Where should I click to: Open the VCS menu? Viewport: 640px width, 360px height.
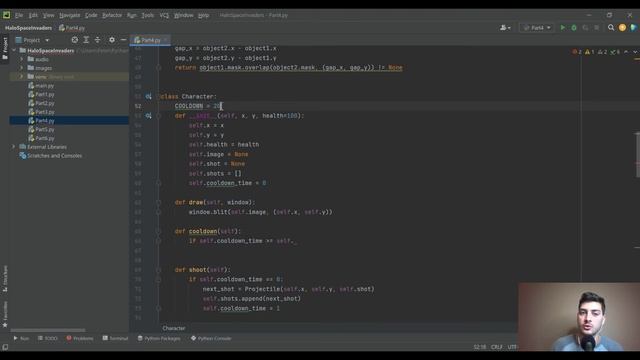(x=164, y=15)
